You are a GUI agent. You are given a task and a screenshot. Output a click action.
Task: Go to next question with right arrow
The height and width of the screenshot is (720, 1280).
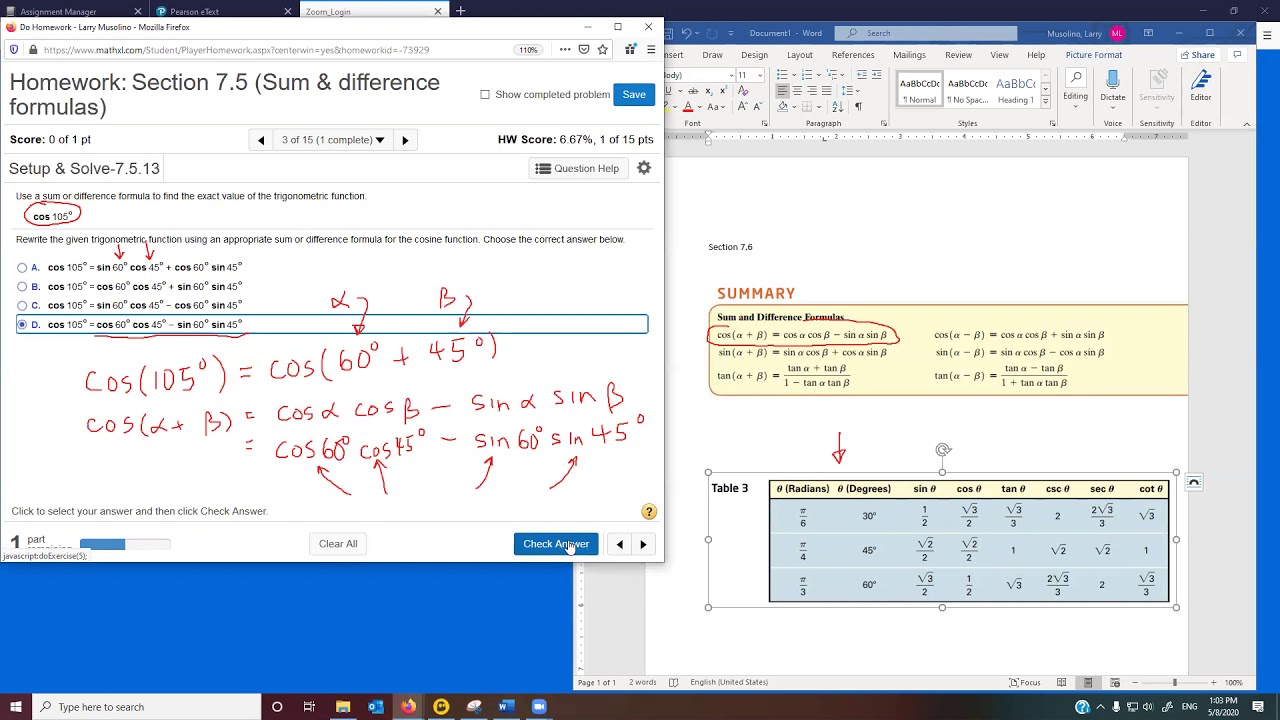pyautogui.click(x=405, y=140)
